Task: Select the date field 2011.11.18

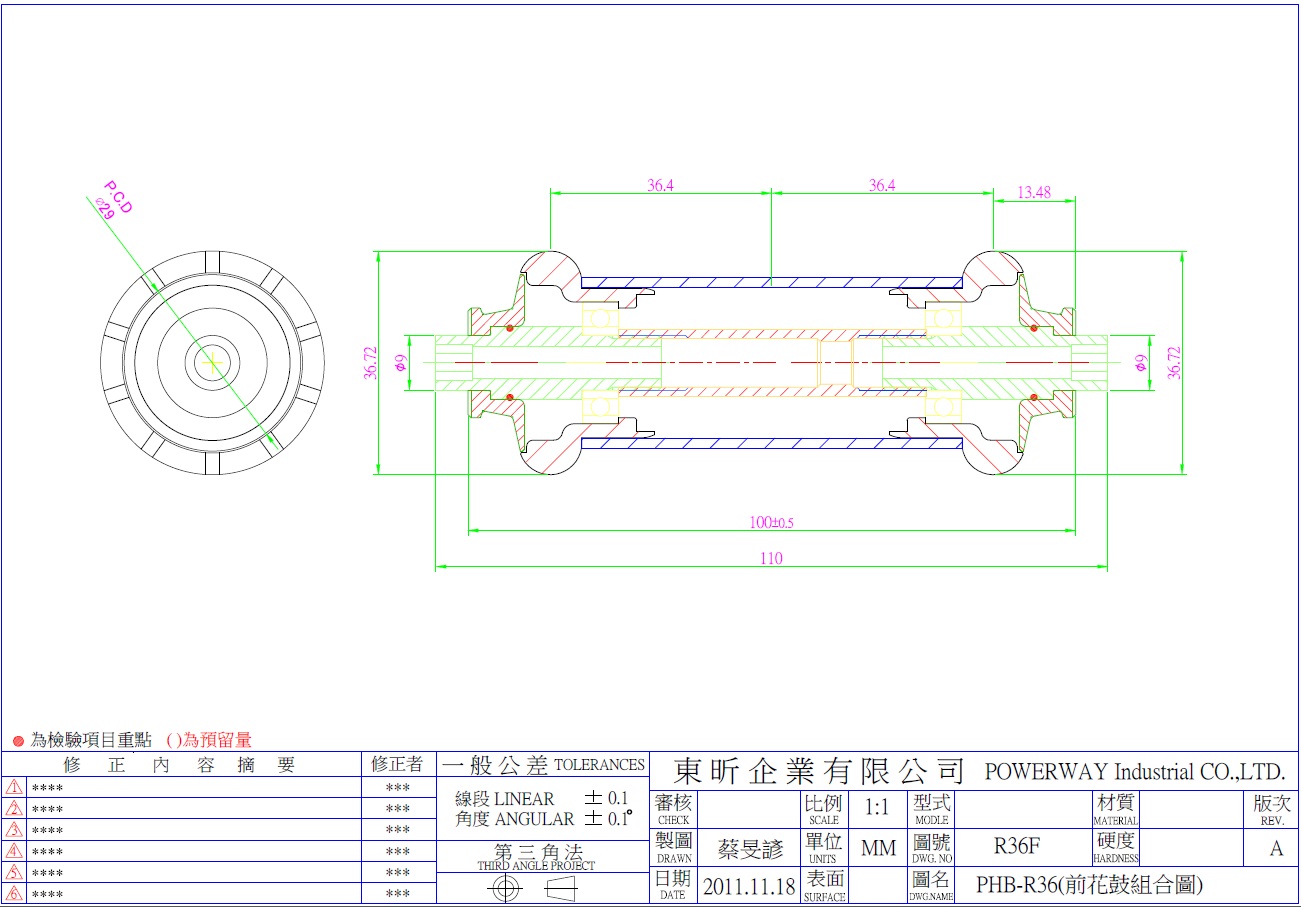Action: 748,886
